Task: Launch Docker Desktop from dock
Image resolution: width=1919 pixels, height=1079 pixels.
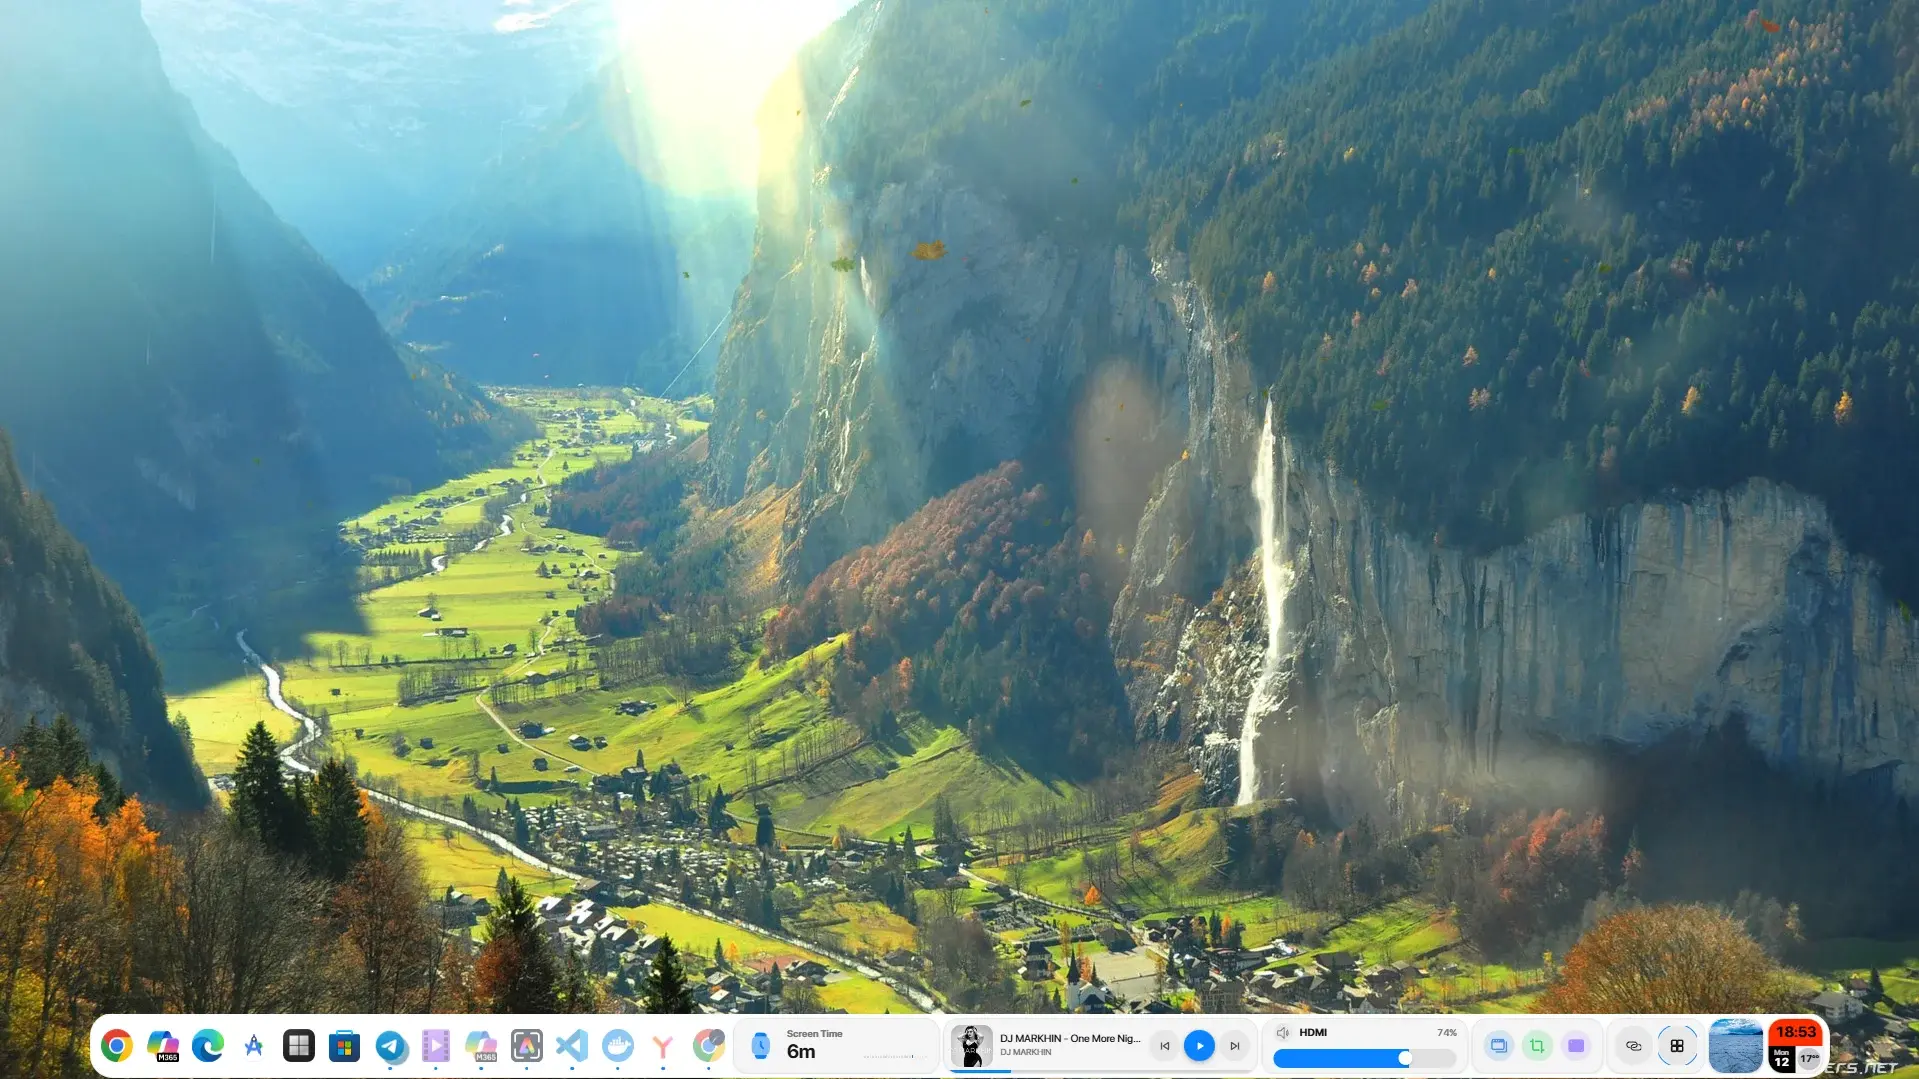Action: point(618,1046)
